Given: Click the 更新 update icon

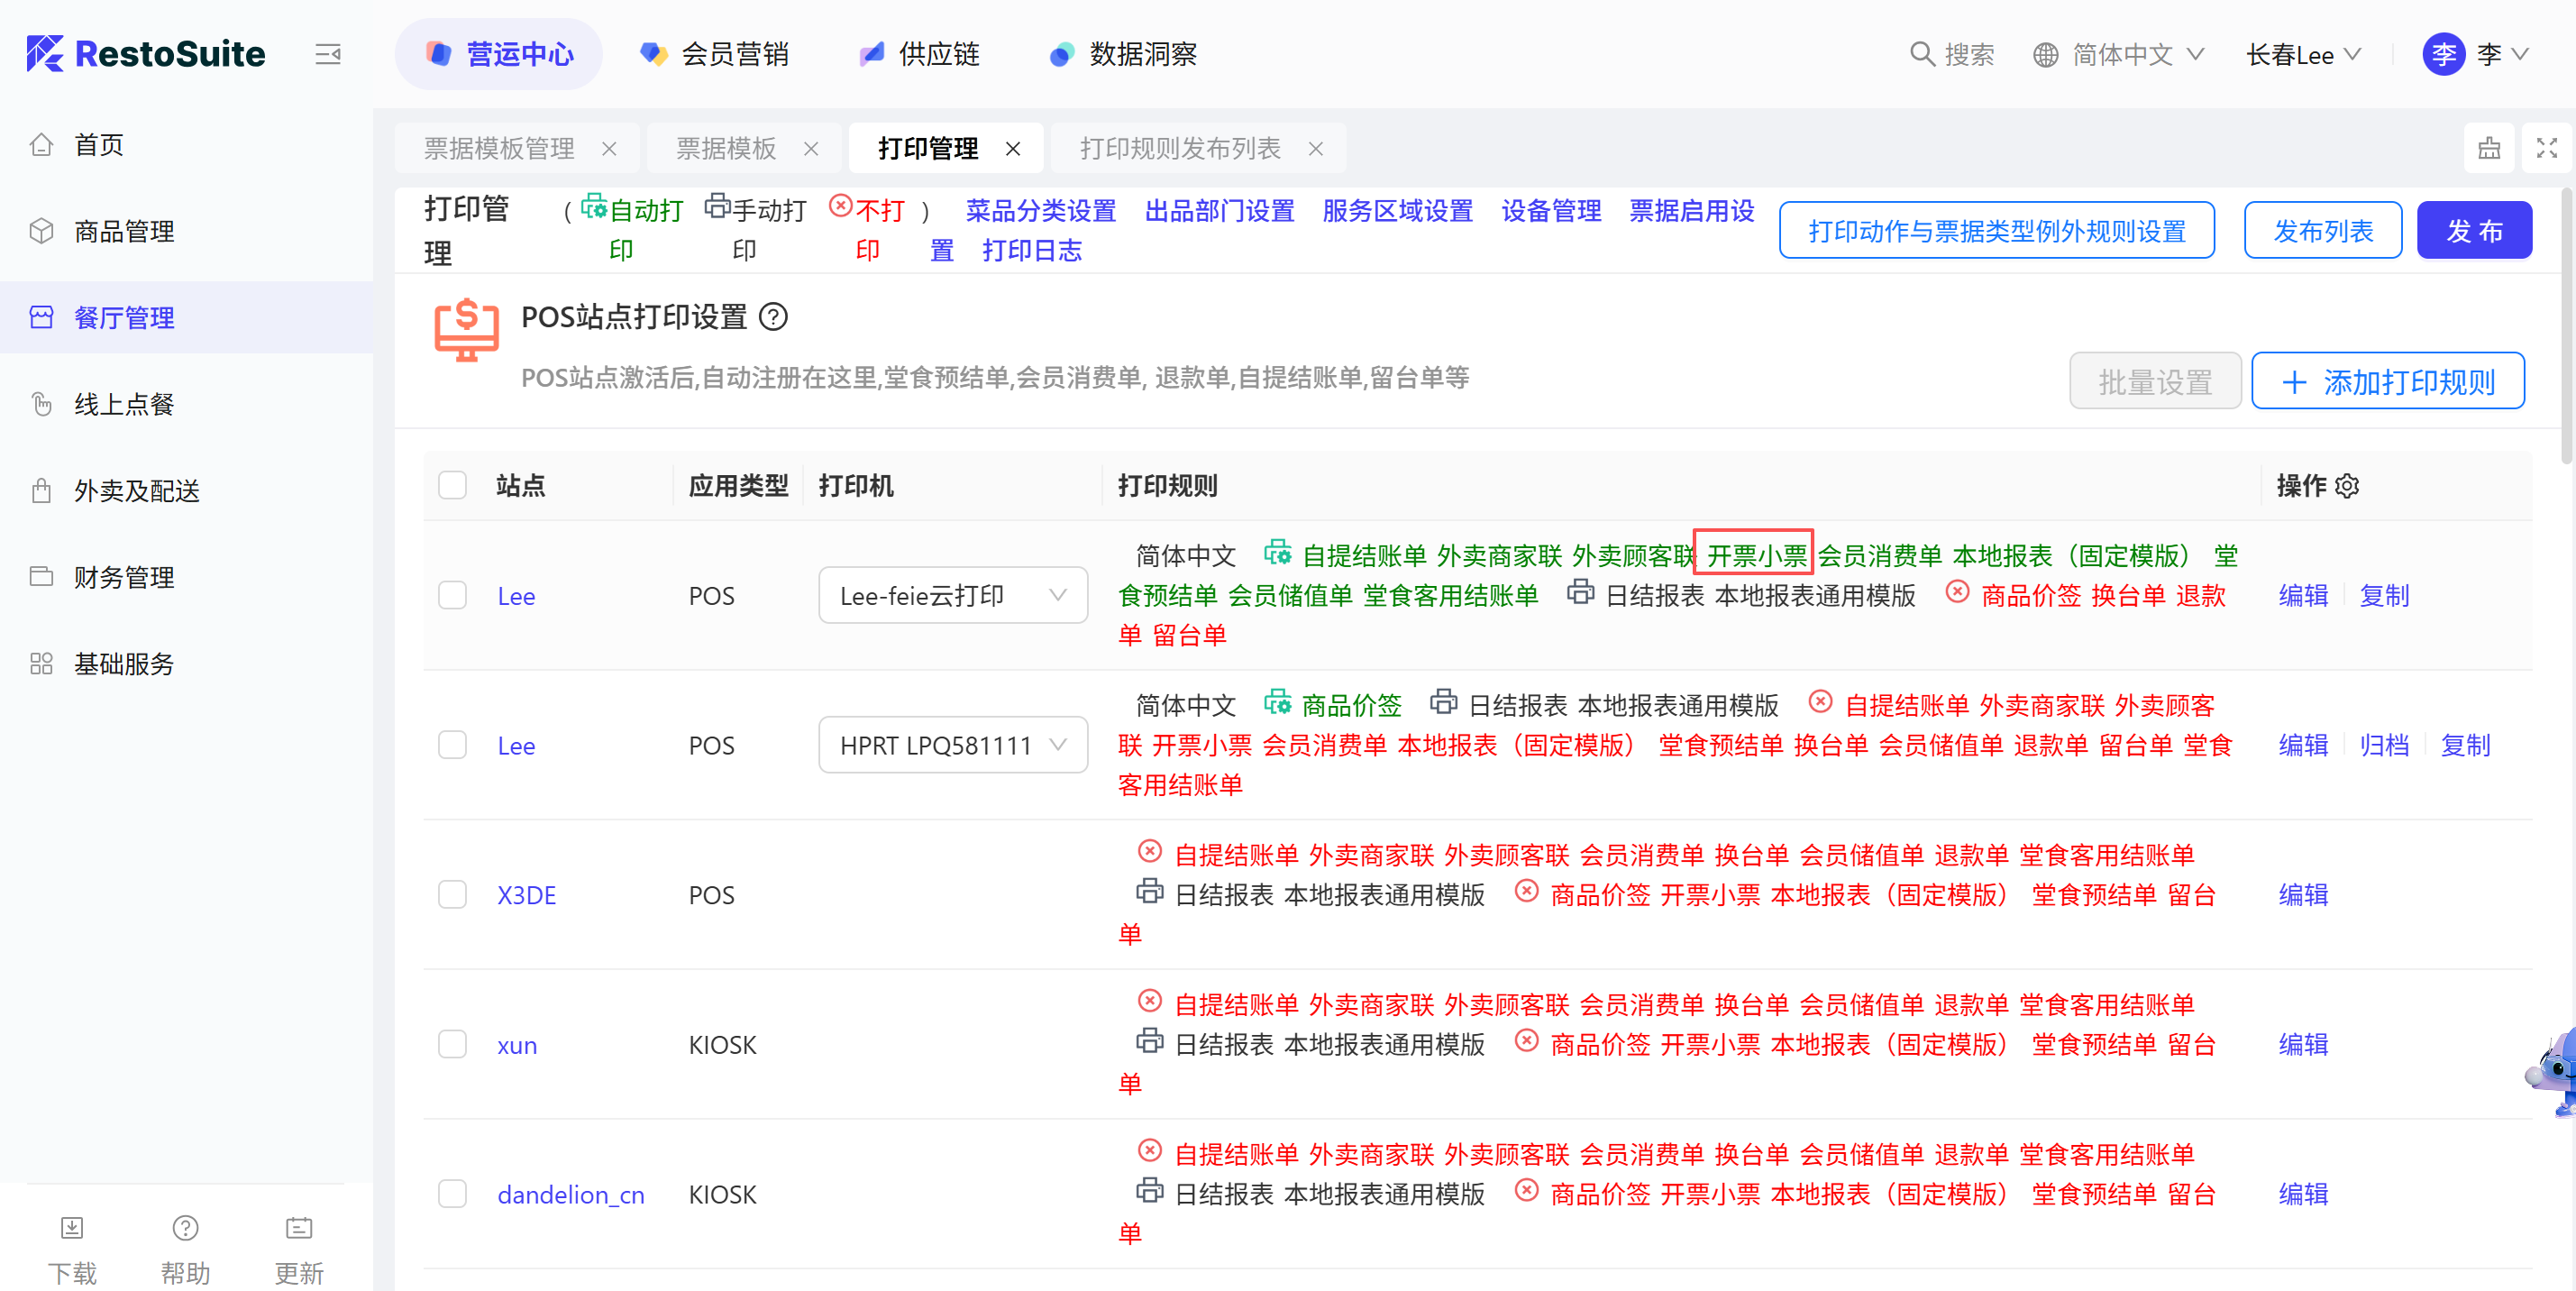Looking at the screenshot, I should pyautogui.click(x=298, y=1228).
